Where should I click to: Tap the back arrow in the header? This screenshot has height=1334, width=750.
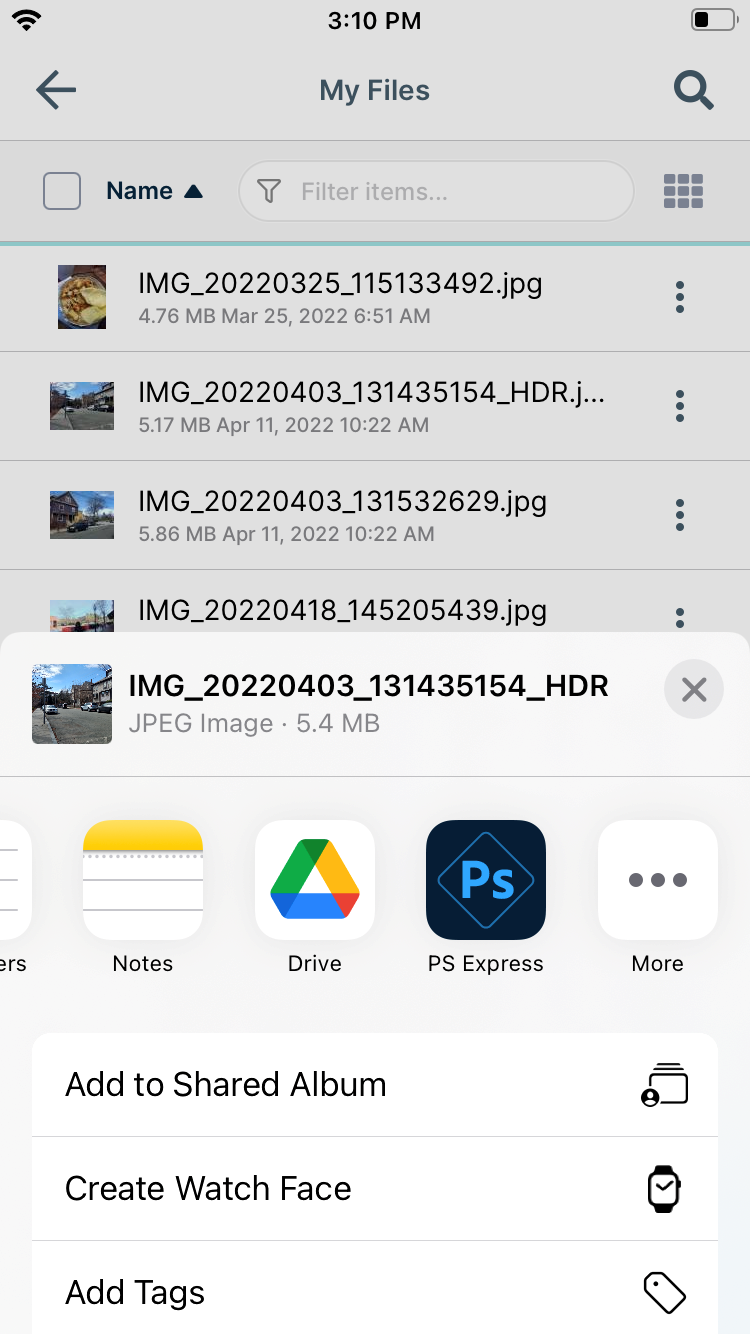(56, 91)
